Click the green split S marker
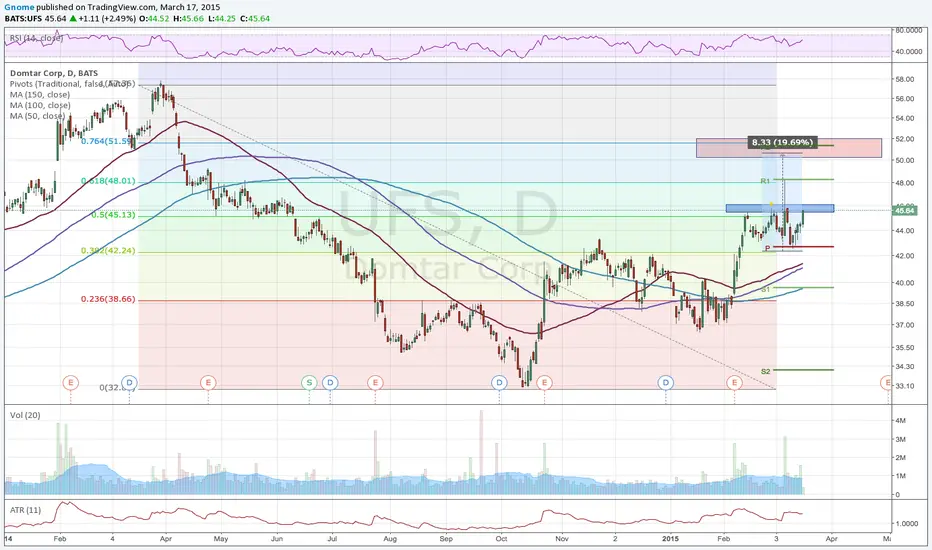Screen dimensions: 932x550 click(x=308, y=382)
